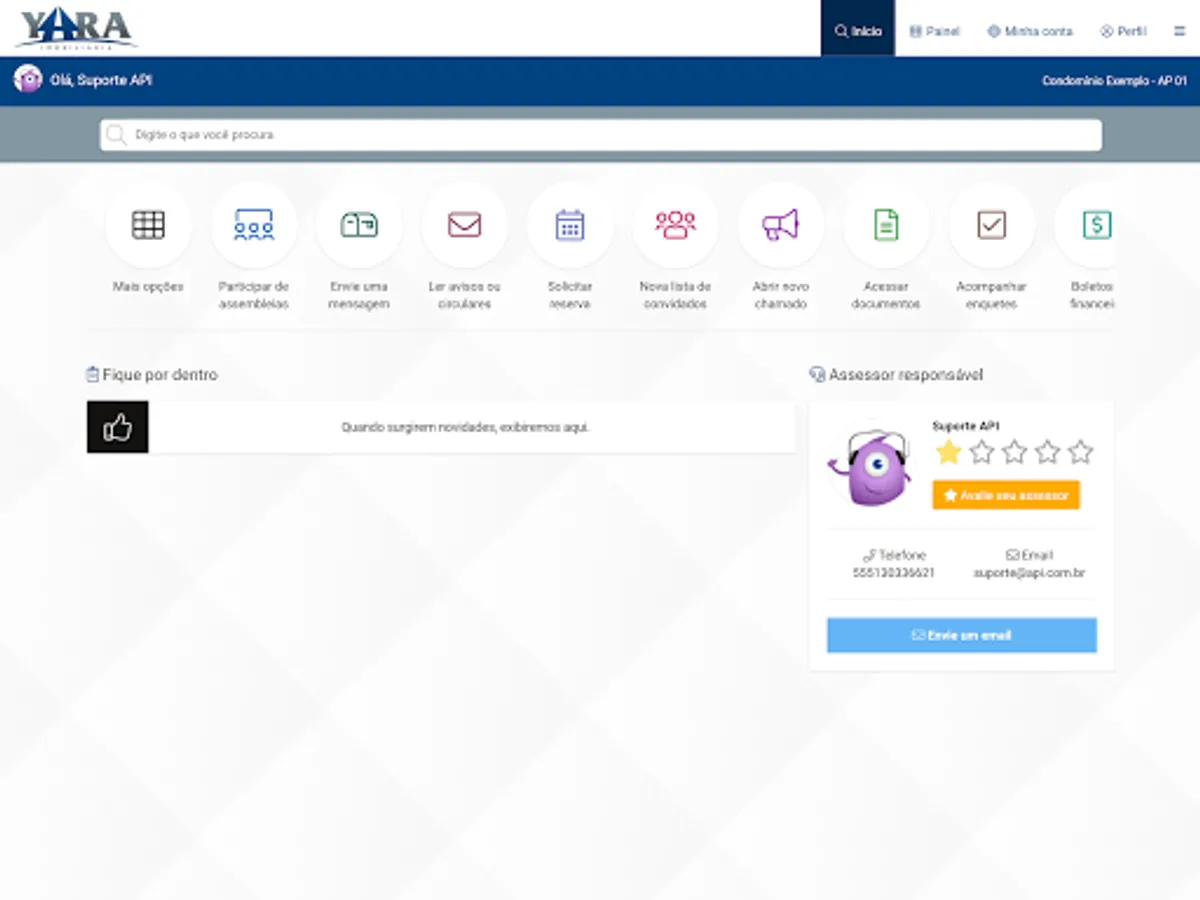The height and width of the screenshot is (900, 1200).
Task: Rate assessor four stars
Action: [1047, 452]
